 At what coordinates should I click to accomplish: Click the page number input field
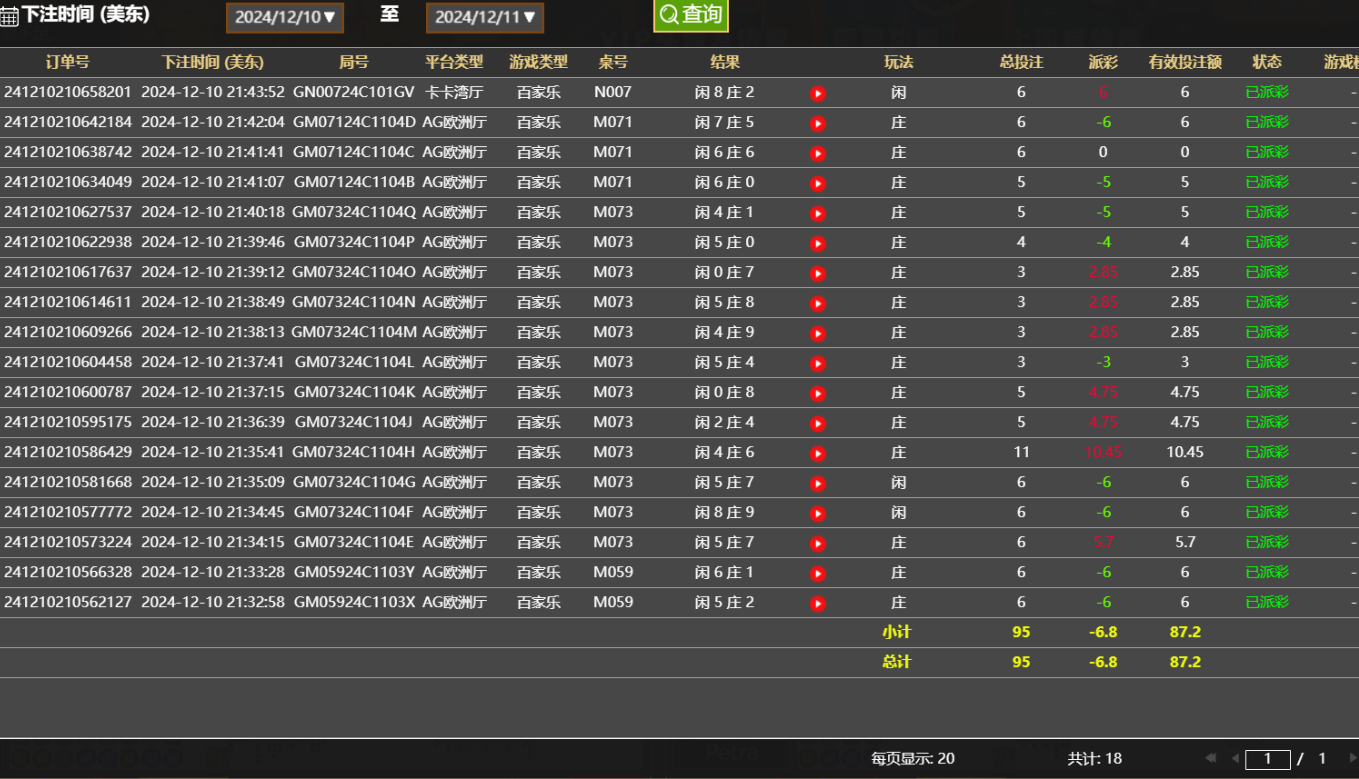(x=1267, y=758)
